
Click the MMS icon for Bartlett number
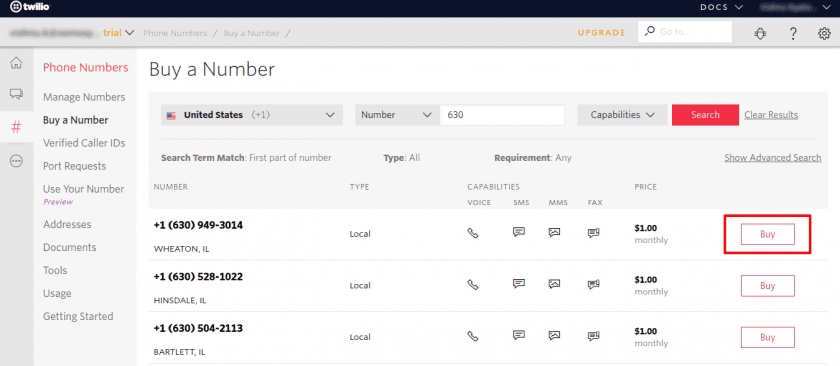click(554, 335)
